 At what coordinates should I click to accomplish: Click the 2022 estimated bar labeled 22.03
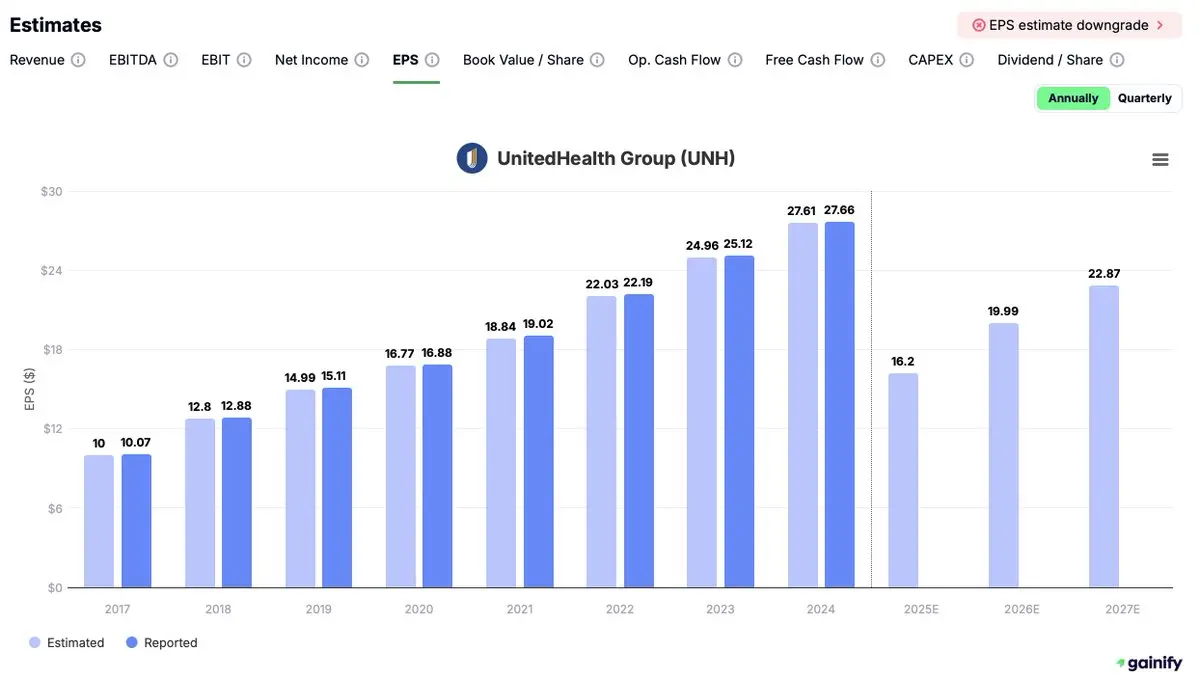pyautogui.click(x=602, y=442)
